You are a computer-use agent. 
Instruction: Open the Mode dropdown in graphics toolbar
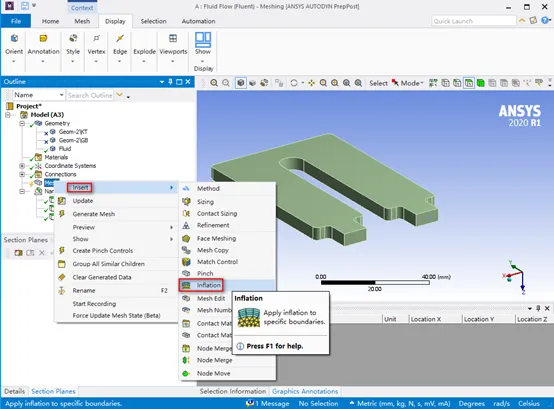pyautogui.click(x=412, y=83)
